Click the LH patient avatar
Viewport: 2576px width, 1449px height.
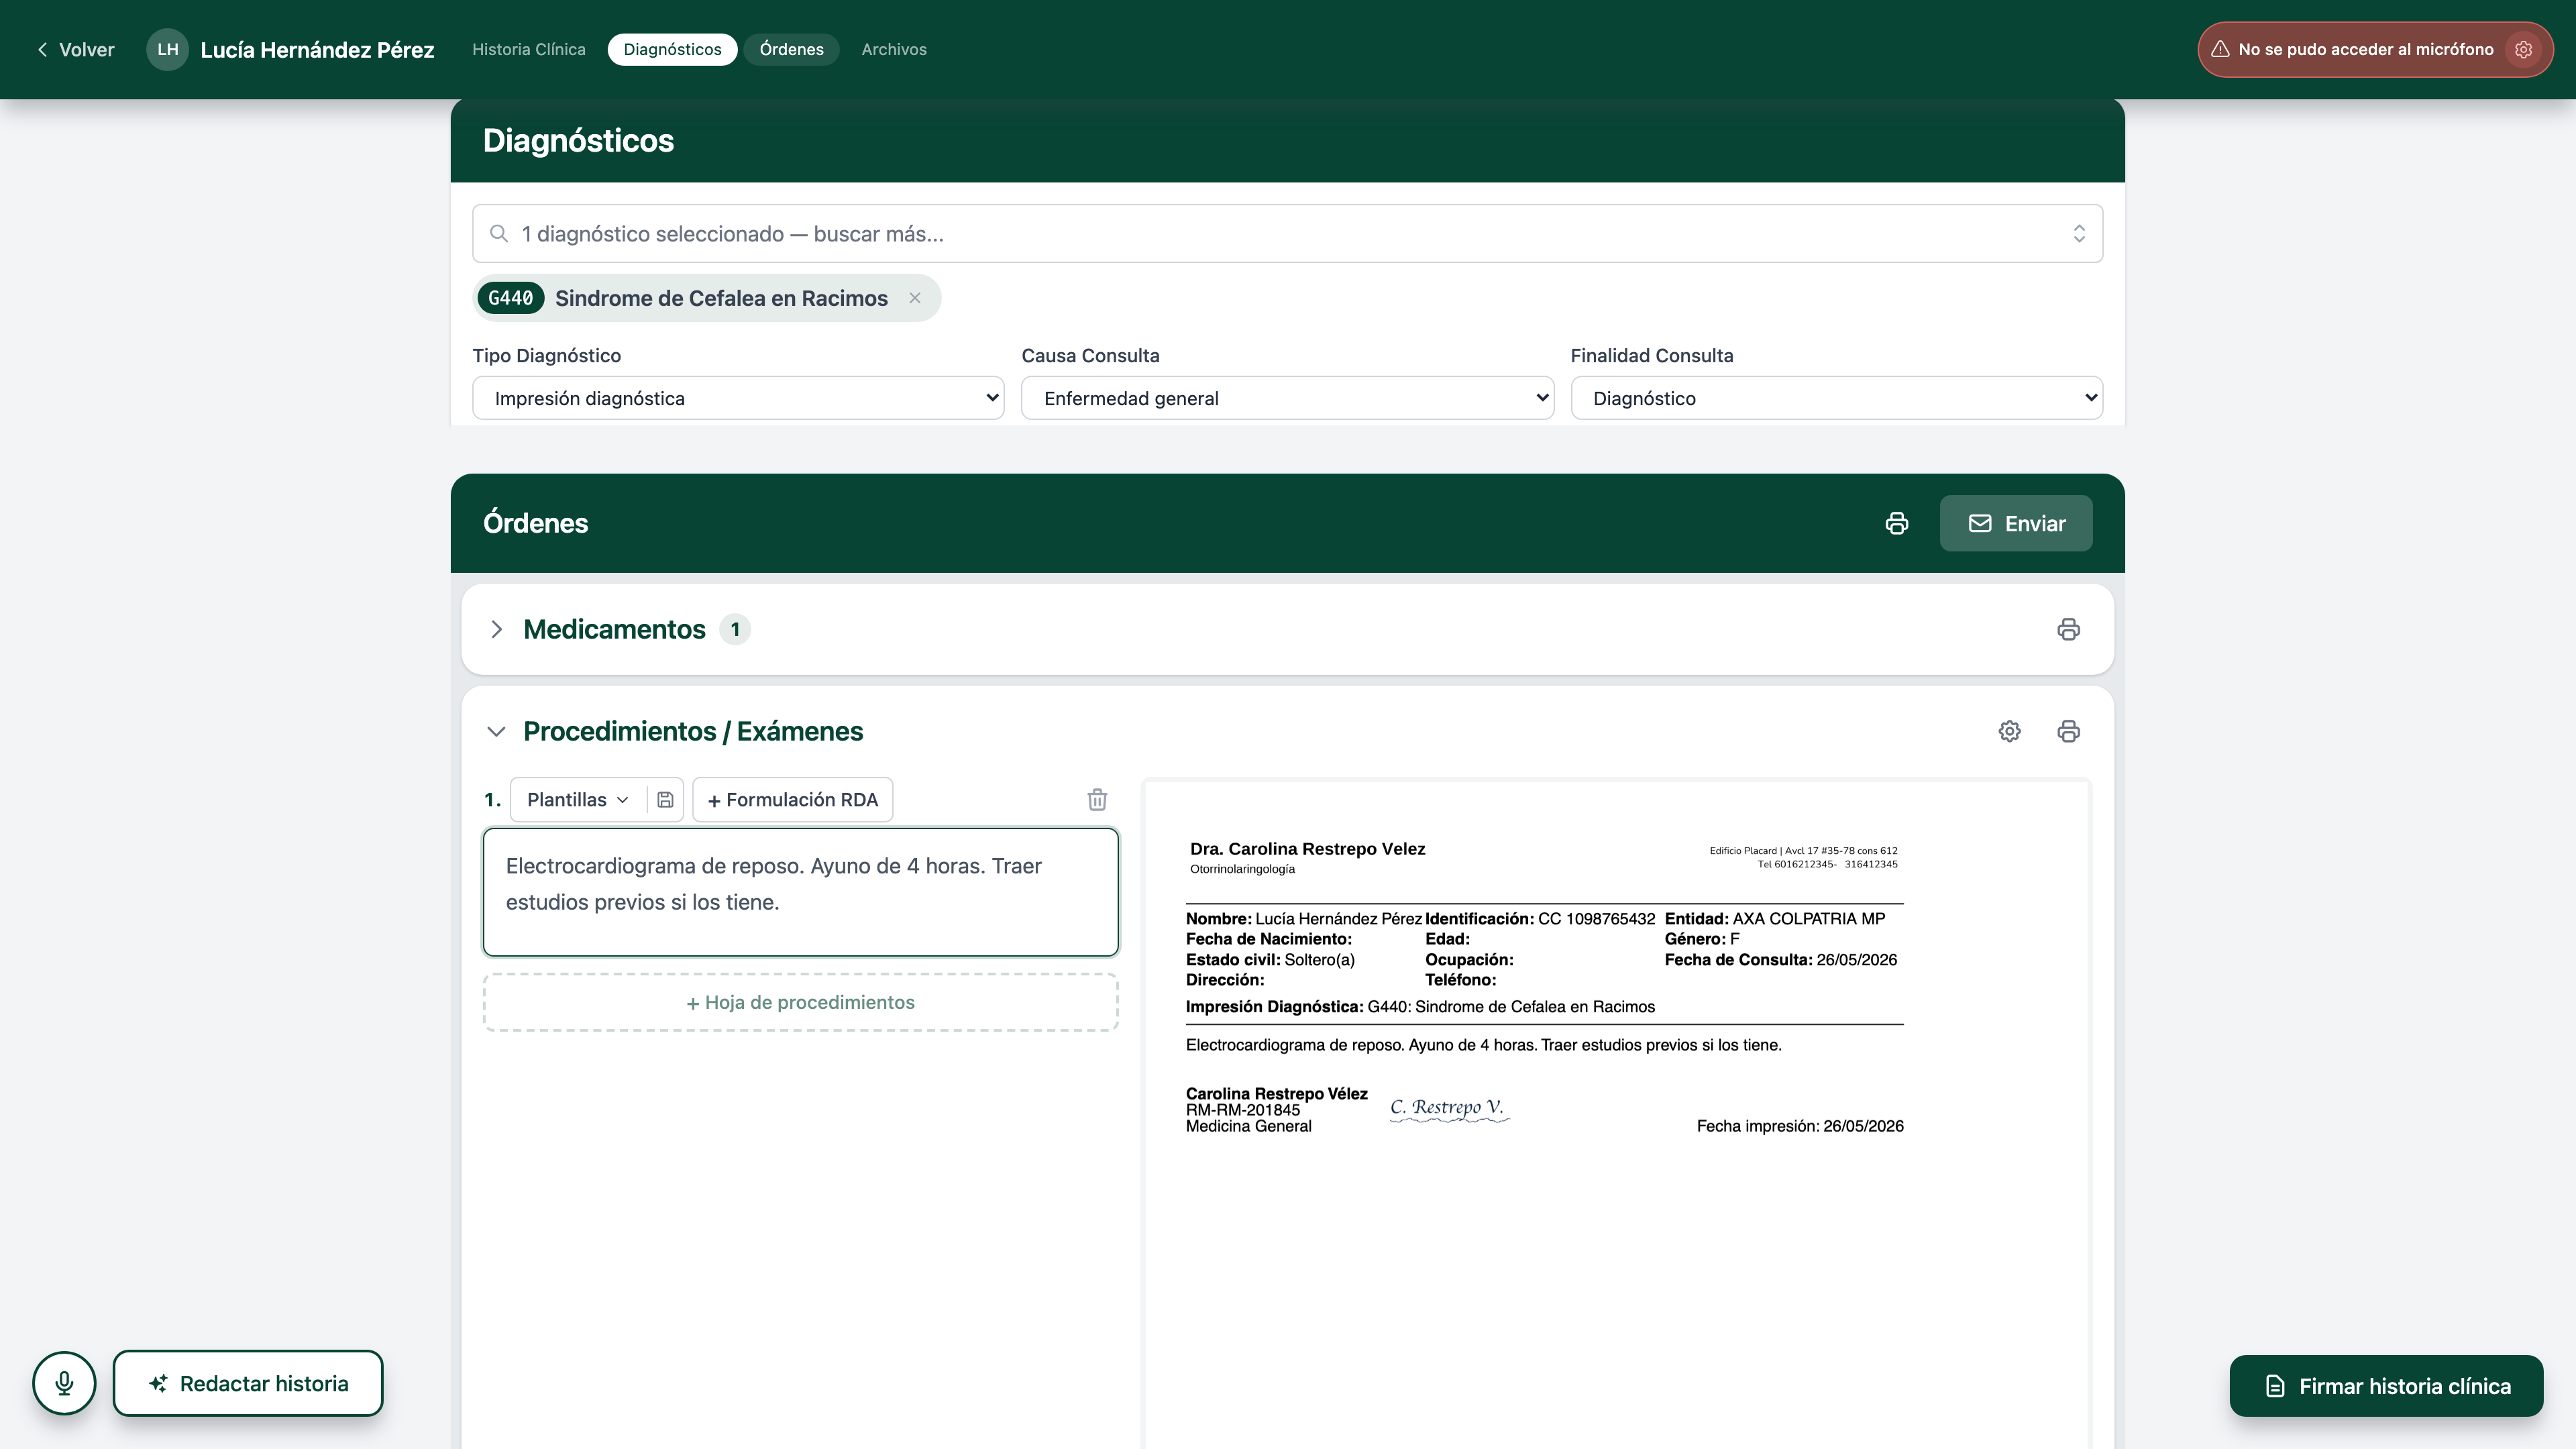coord(167,49)
